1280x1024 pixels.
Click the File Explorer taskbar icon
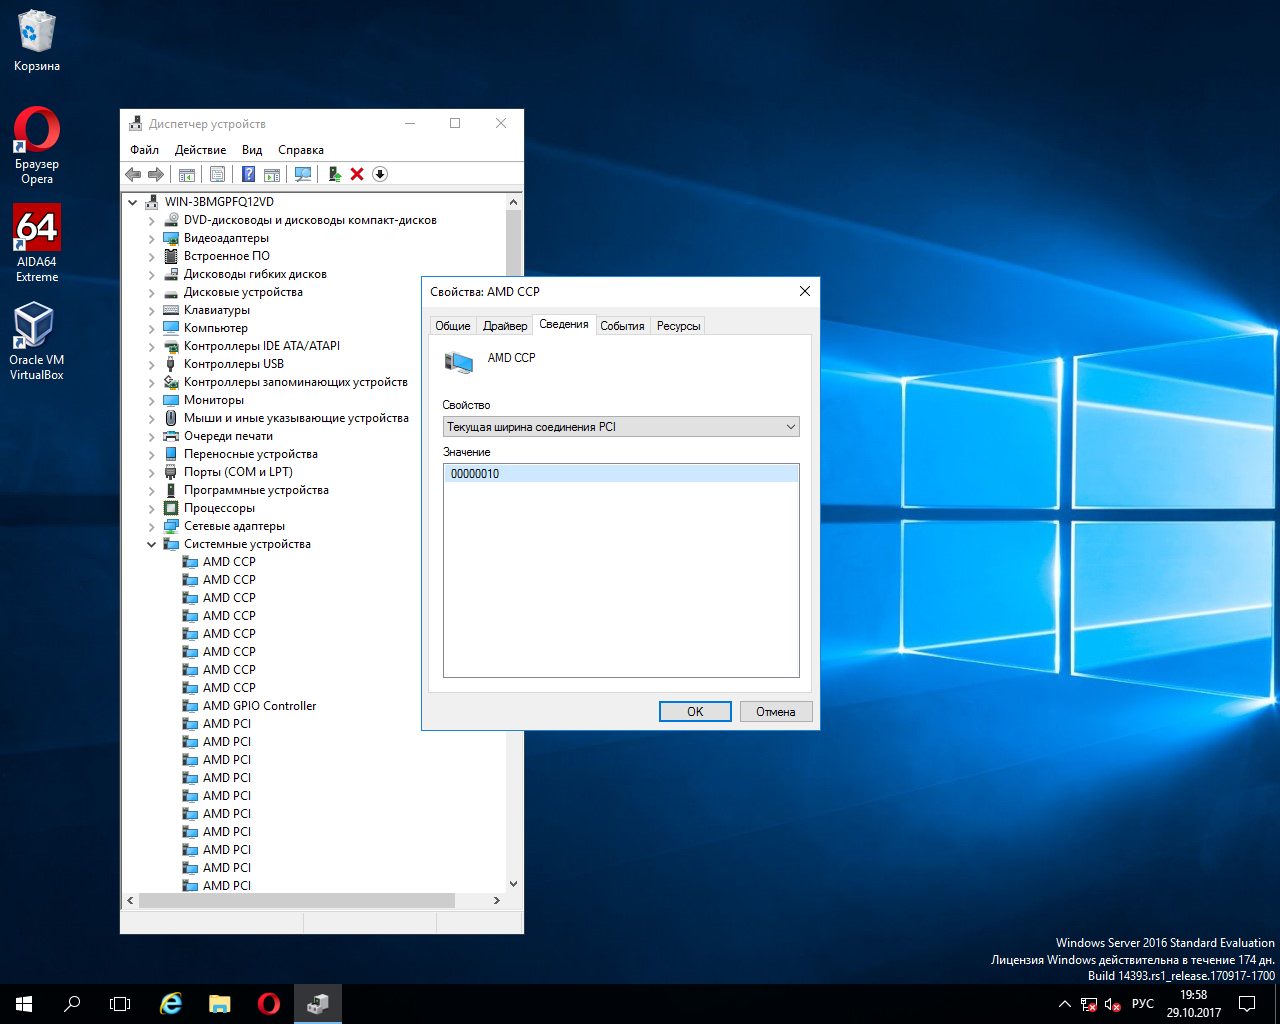(x=220, y=1003)
